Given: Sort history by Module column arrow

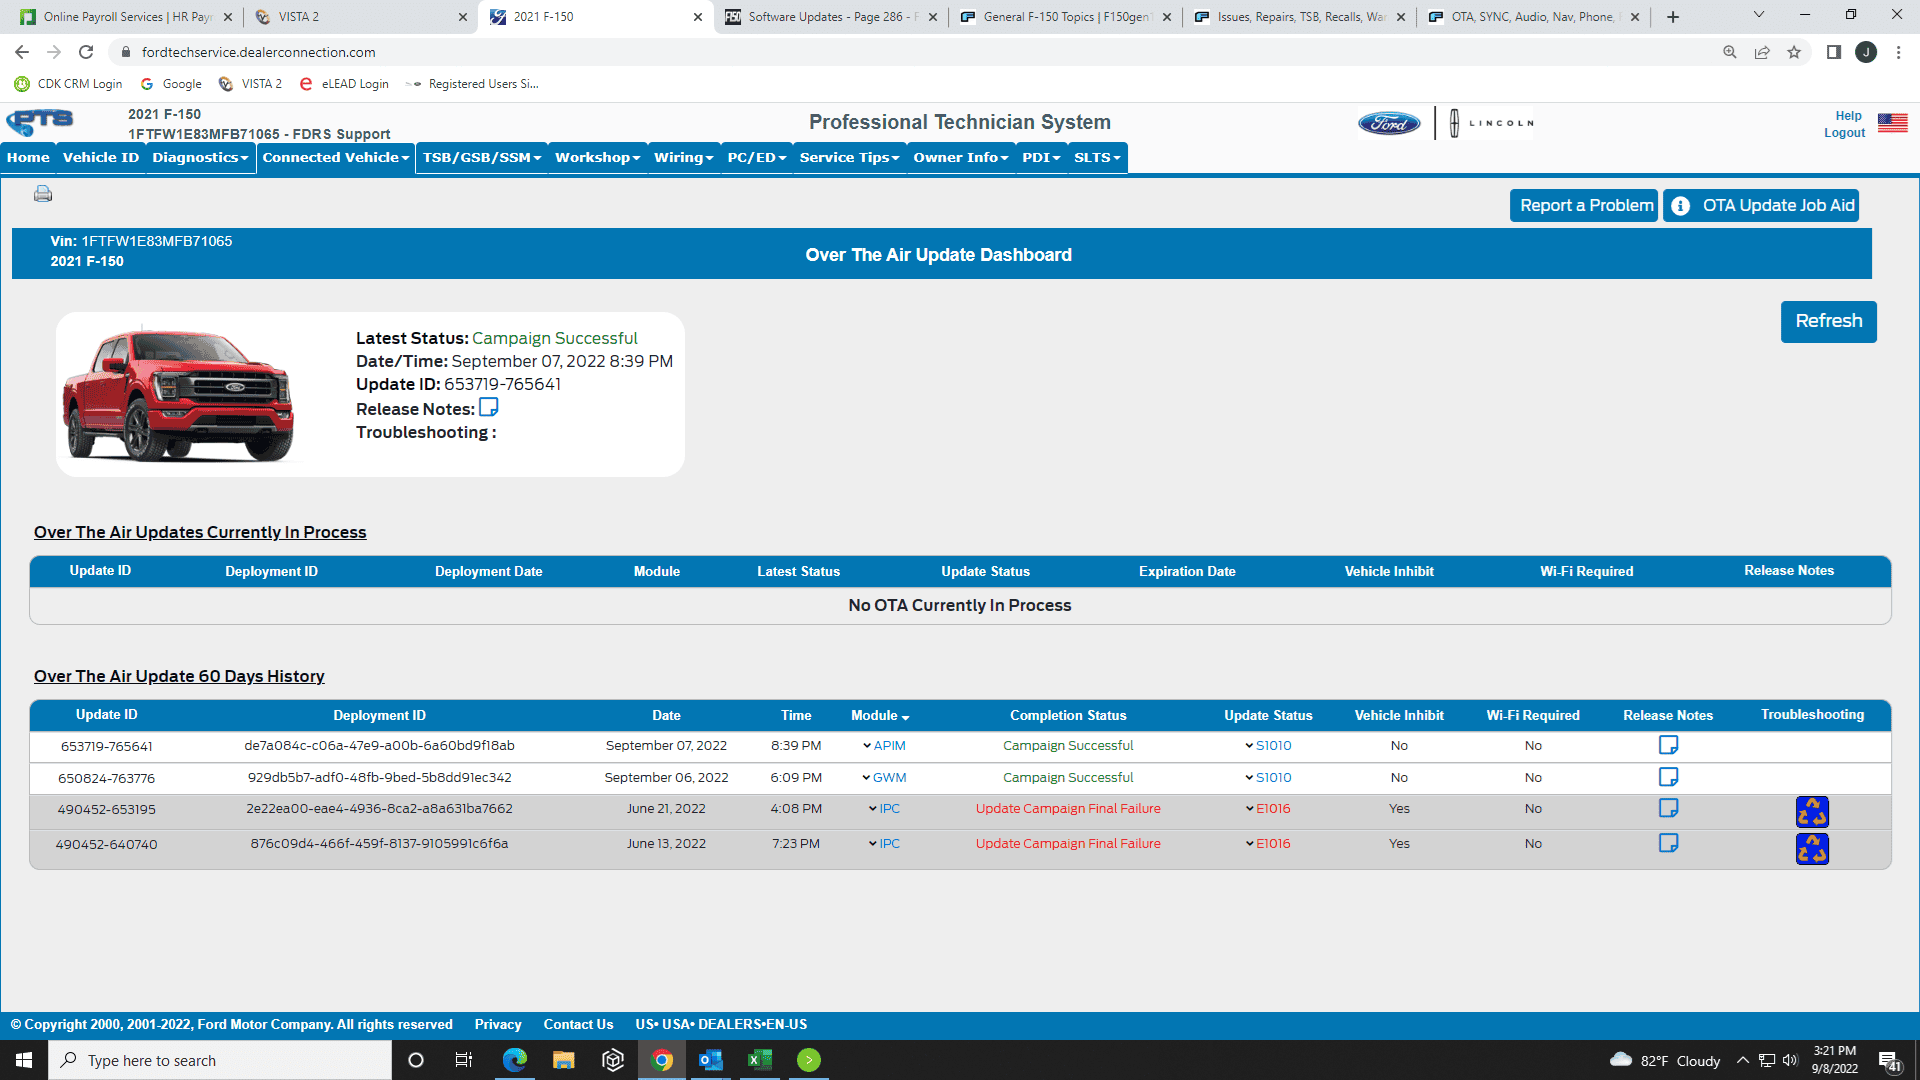Looking at the screenshot, I should point(905,717).
